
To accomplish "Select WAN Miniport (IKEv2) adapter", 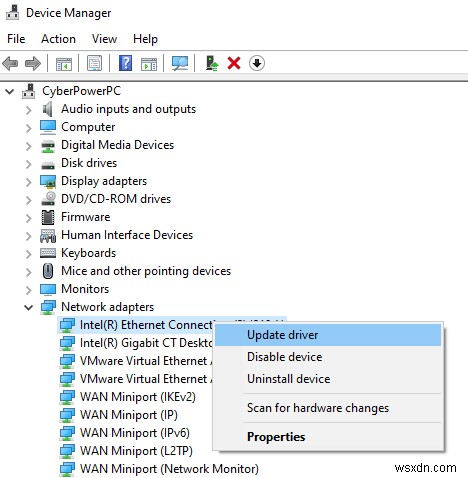I will pyautogui.click(x=137, y=397).
